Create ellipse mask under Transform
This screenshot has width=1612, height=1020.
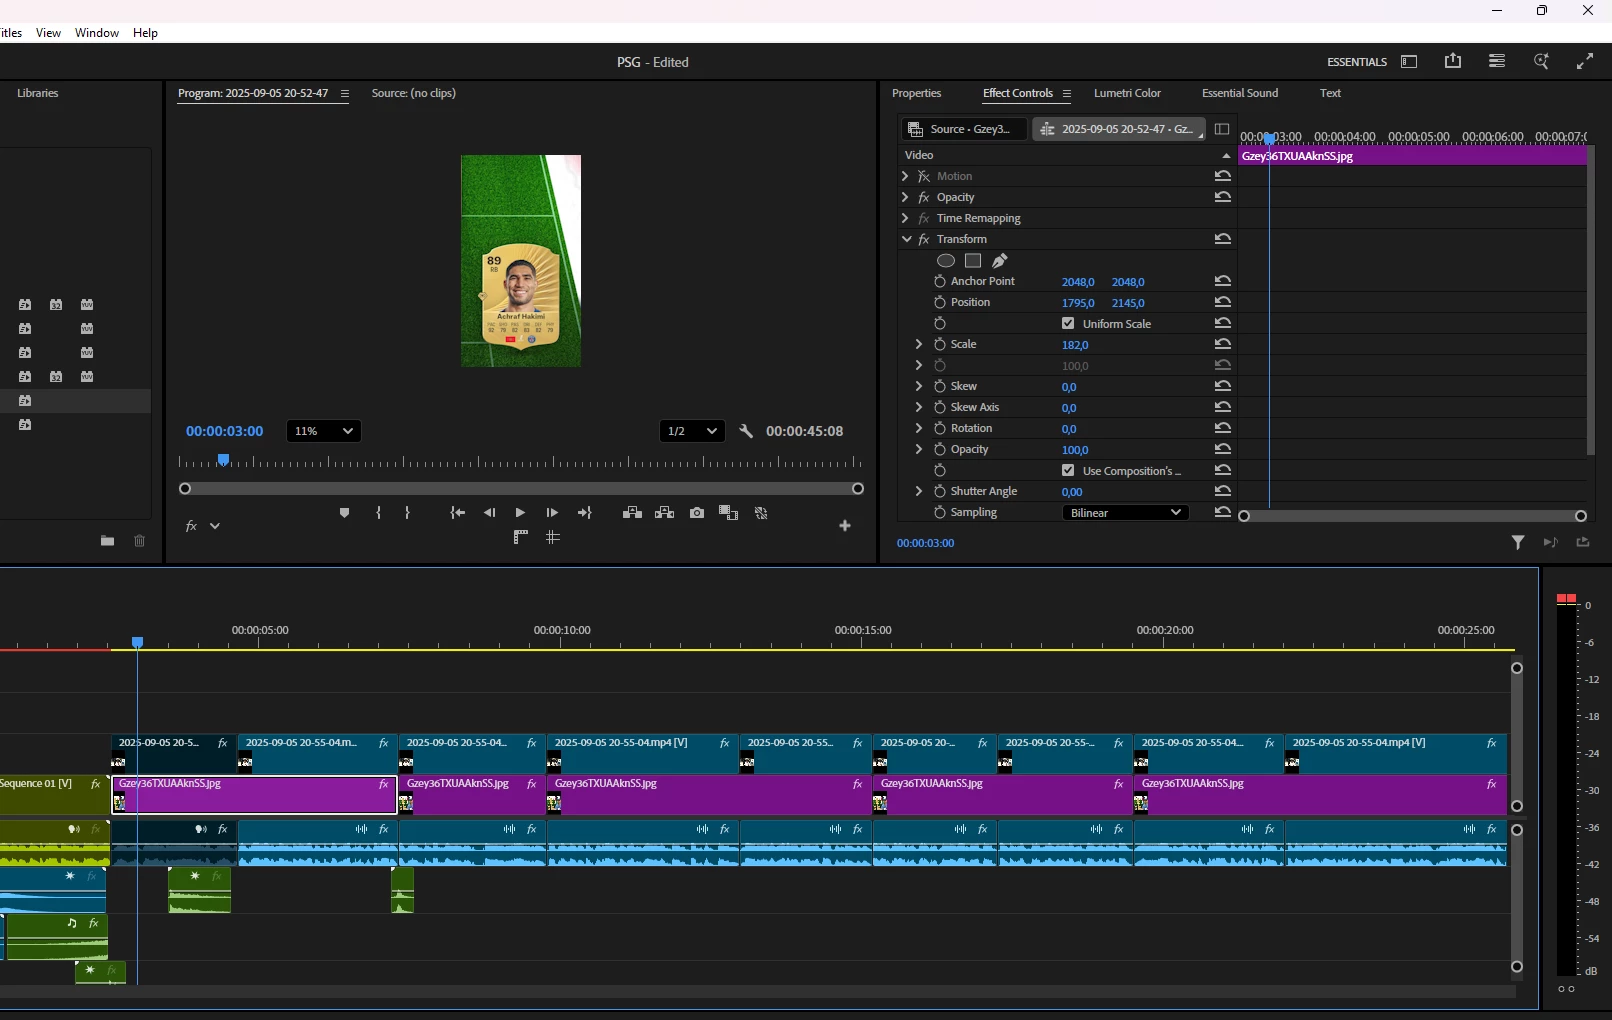pos(945,260)
